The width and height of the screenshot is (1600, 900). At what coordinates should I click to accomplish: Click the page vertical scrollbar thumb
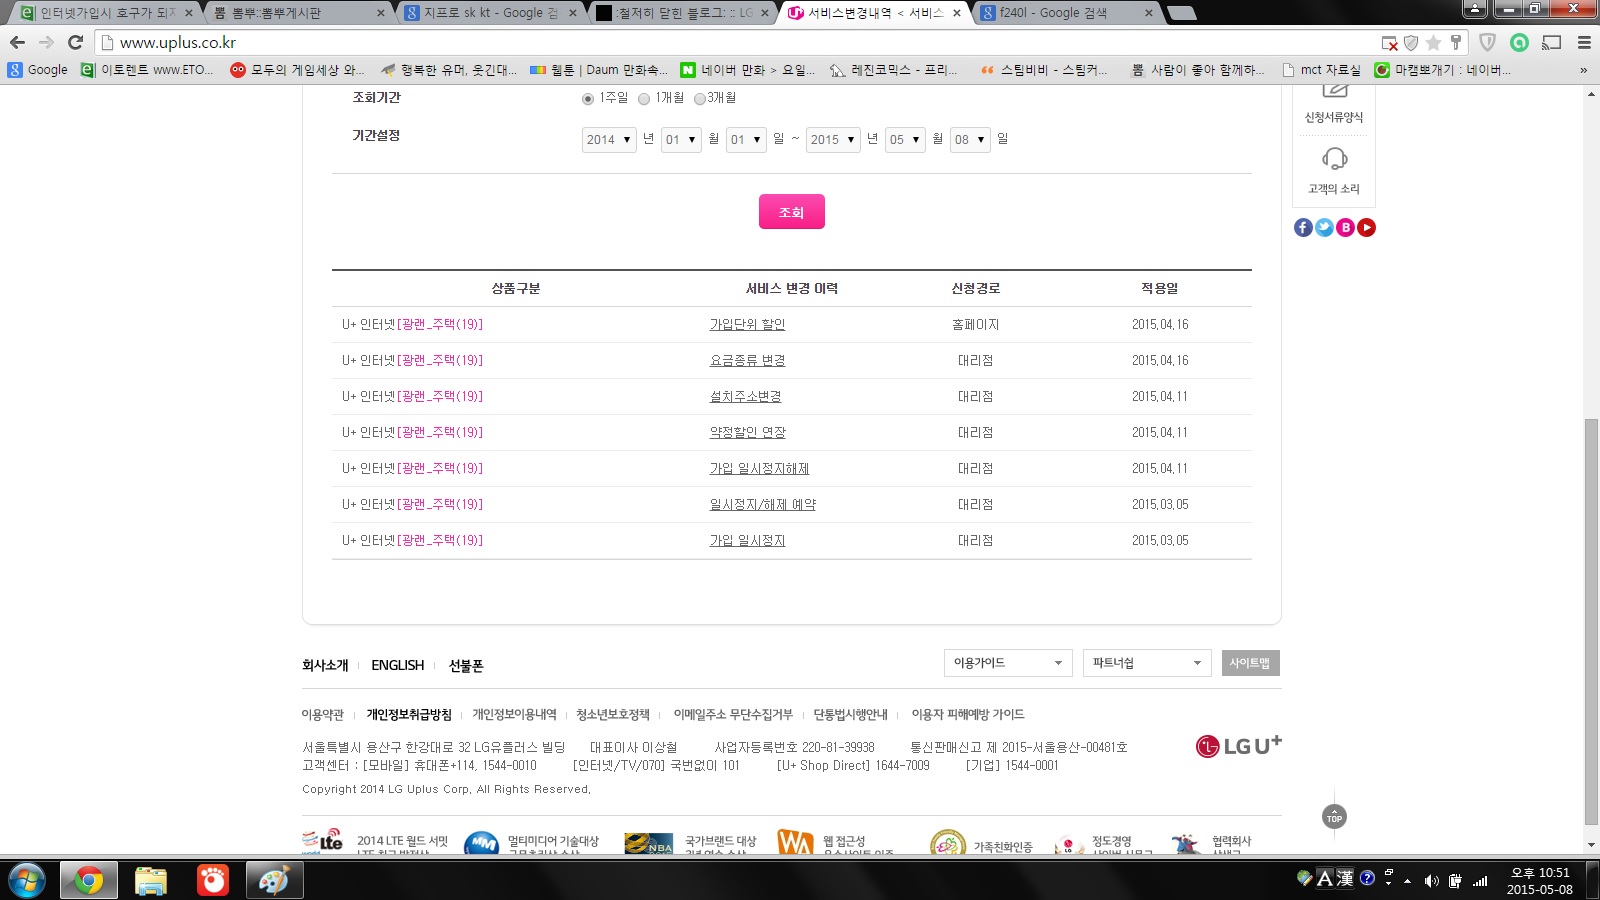pyautogui.click(x=1591, y=620)
